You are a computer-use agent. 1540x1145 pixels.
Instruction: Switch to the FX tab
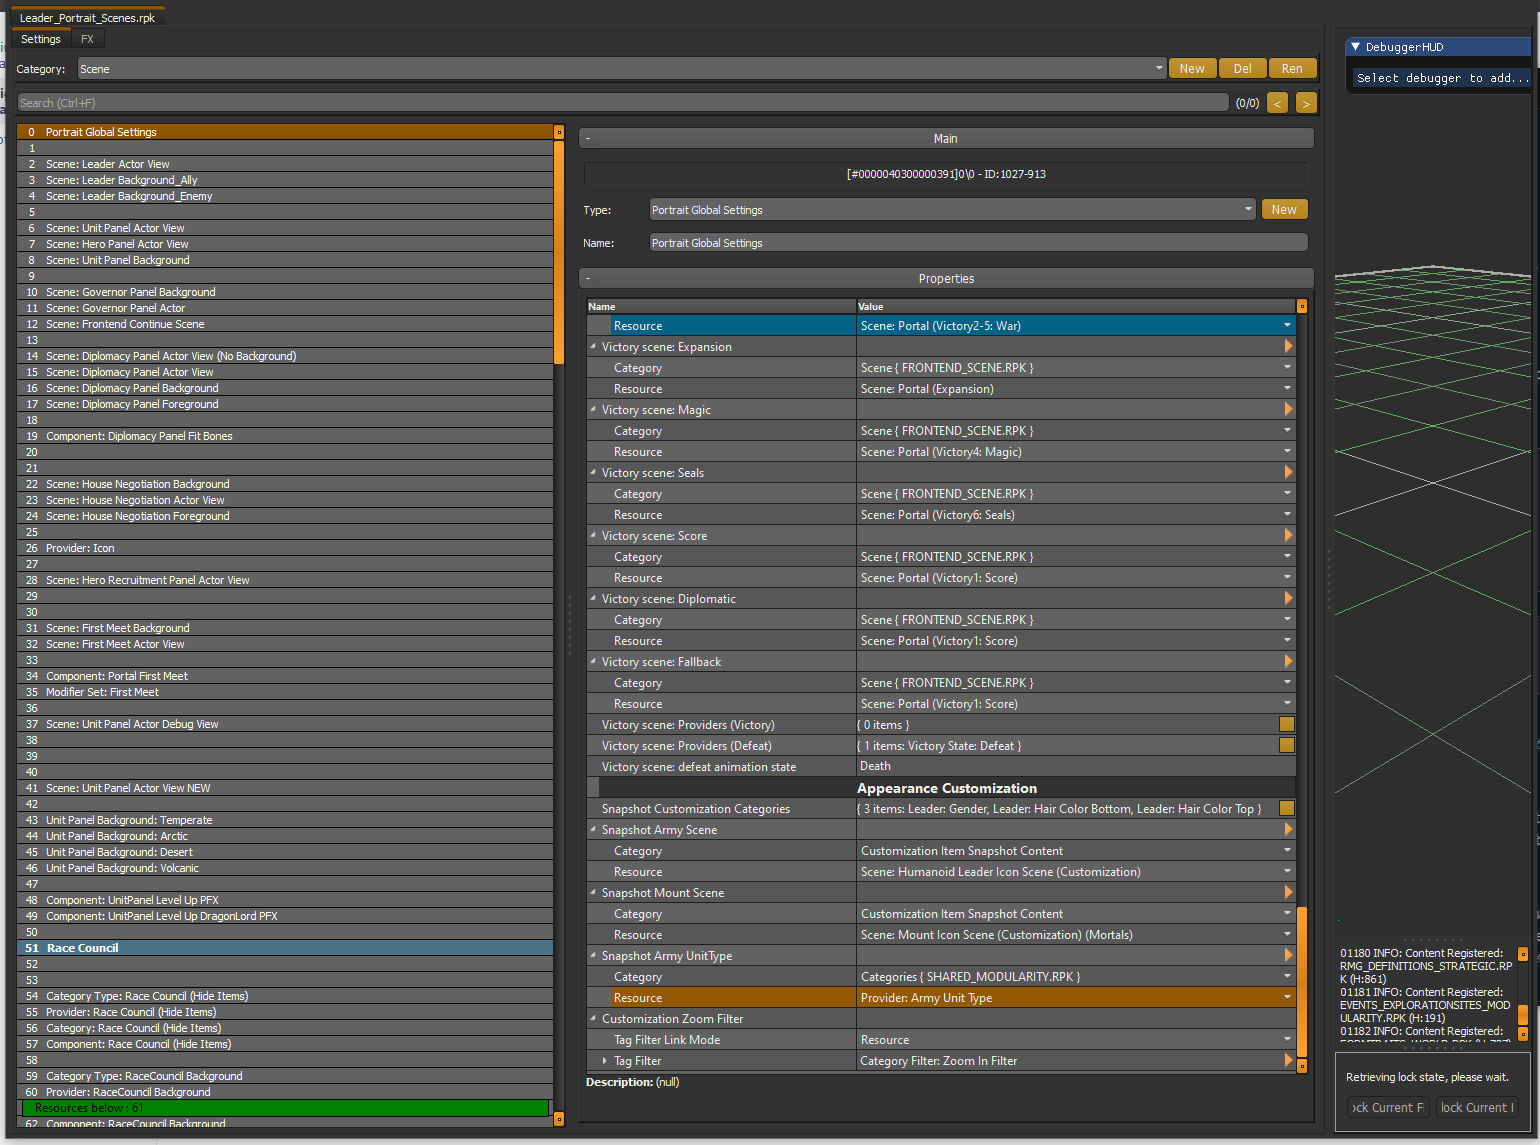click(x=88, y=38)
